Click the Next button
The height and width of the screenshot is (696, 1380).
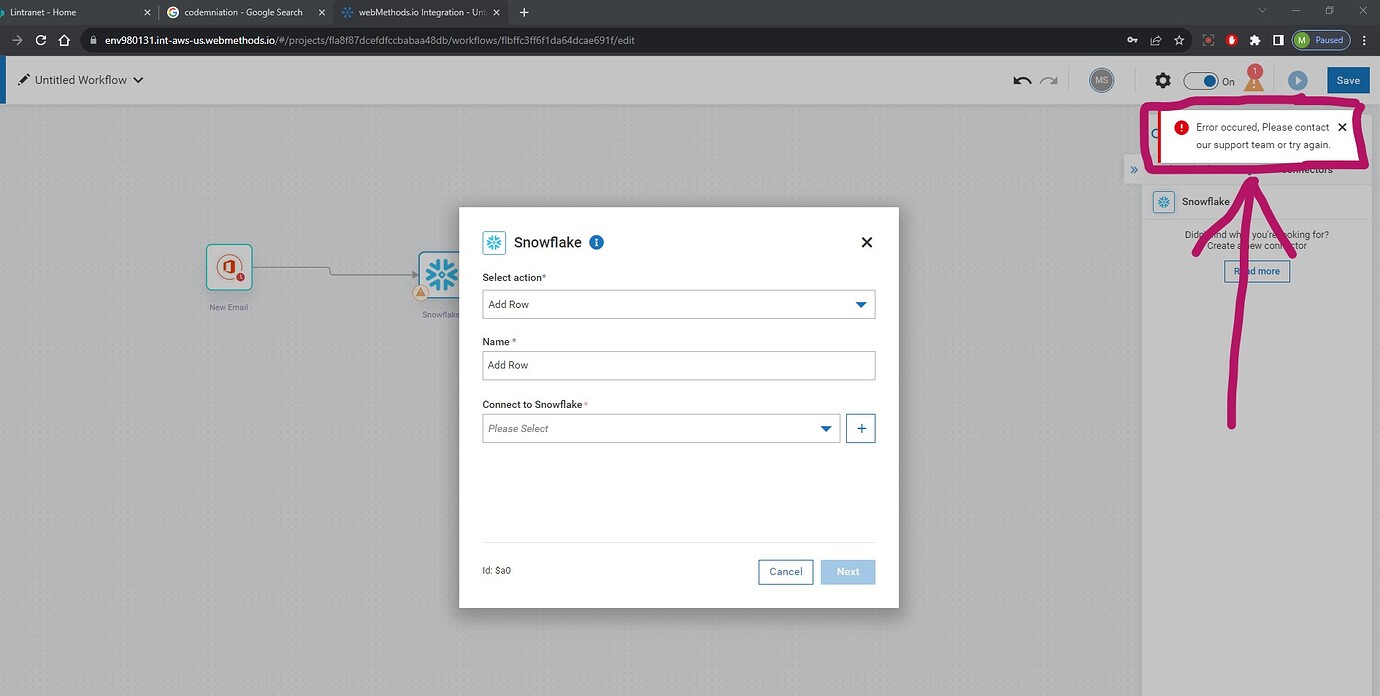tap(848, 572)
